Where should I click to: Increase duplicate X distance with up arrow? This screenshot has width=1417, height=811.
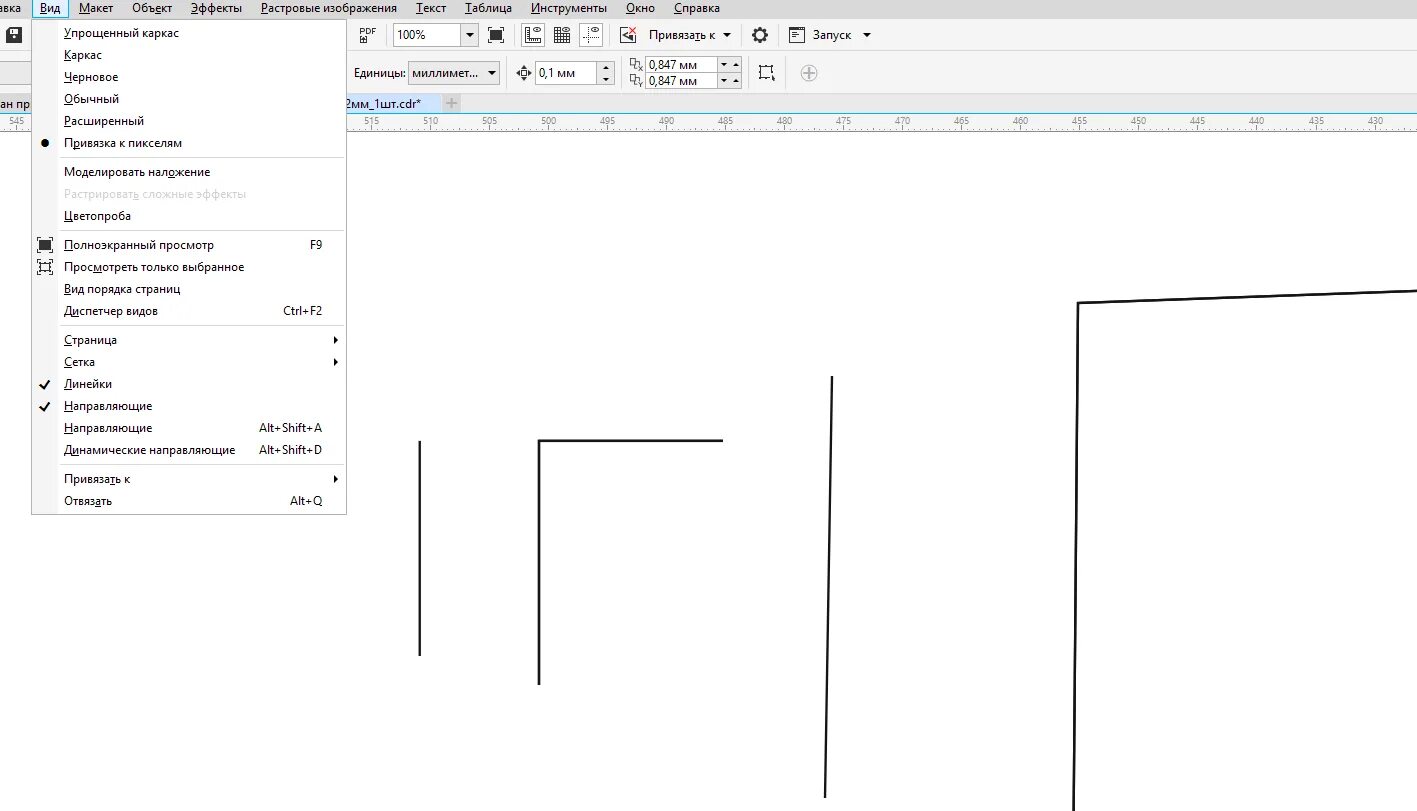736,64
